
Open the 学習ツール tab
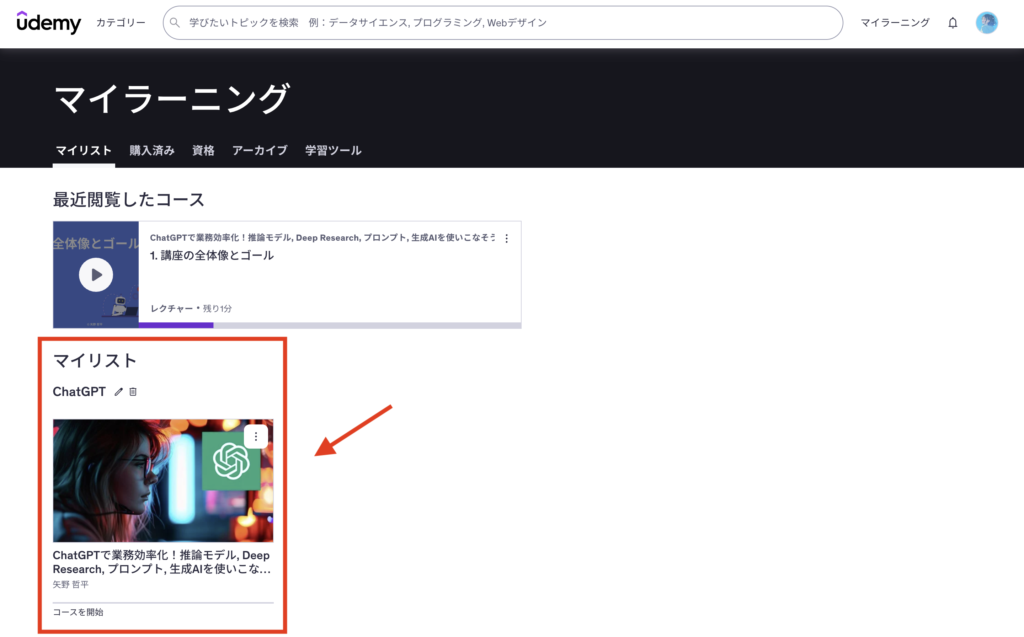(333, 150)
